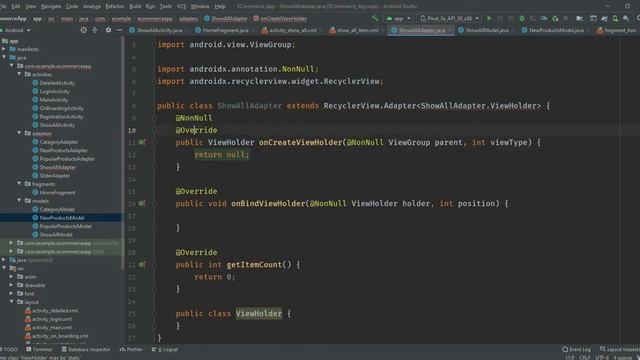
Task: Click ShowAllAdapter in the breadcrumb bar
Action: click(x=226, y=18)
